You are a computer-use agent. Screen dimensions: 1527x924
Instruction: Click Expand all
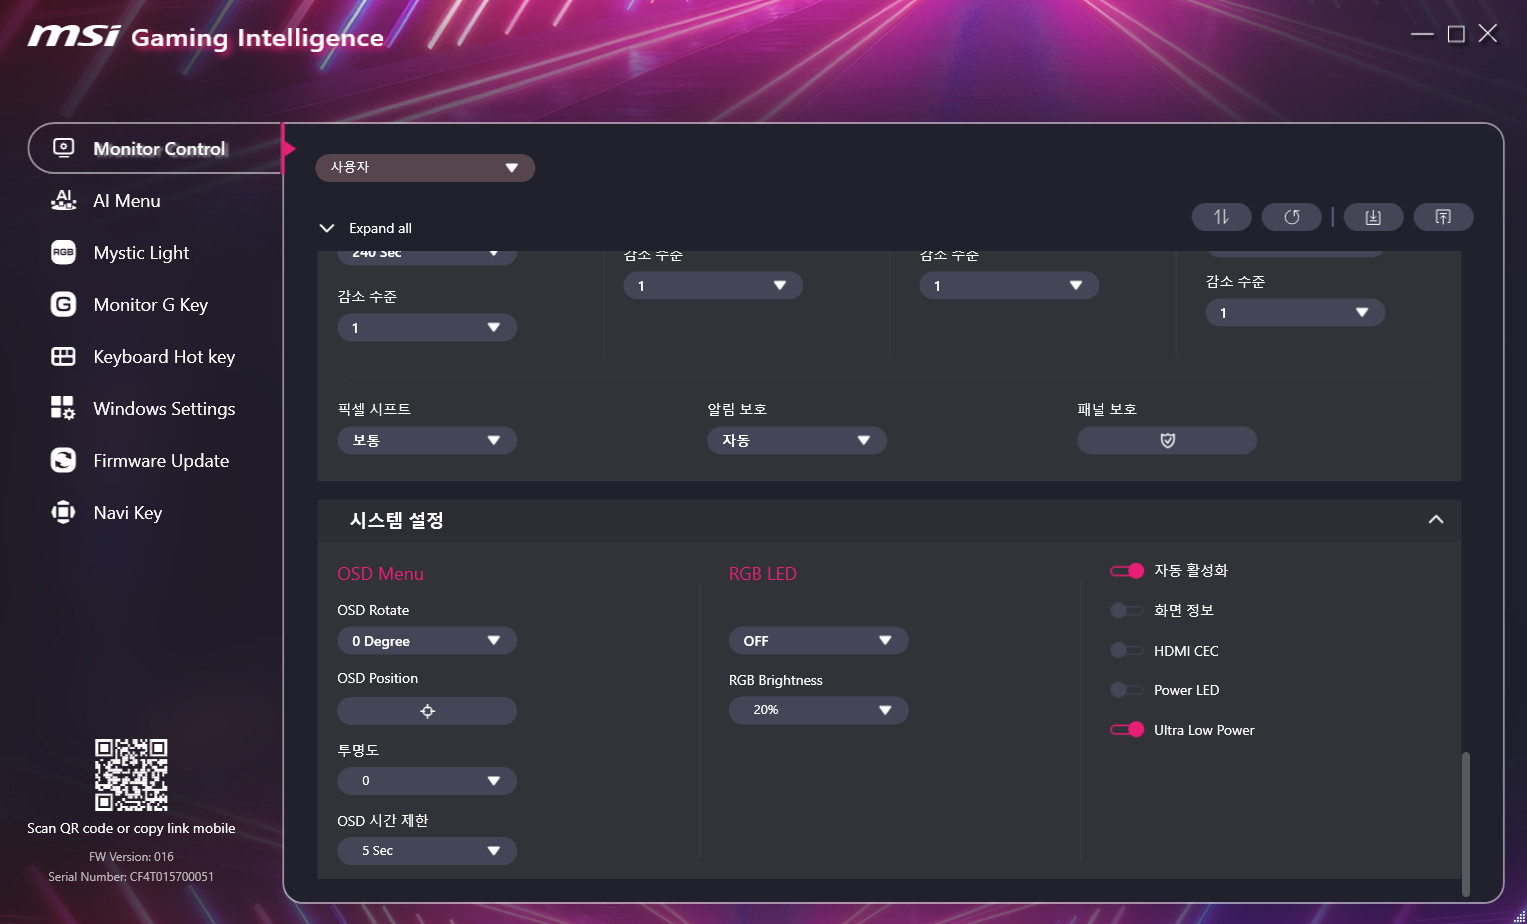(x=379, y=228)
